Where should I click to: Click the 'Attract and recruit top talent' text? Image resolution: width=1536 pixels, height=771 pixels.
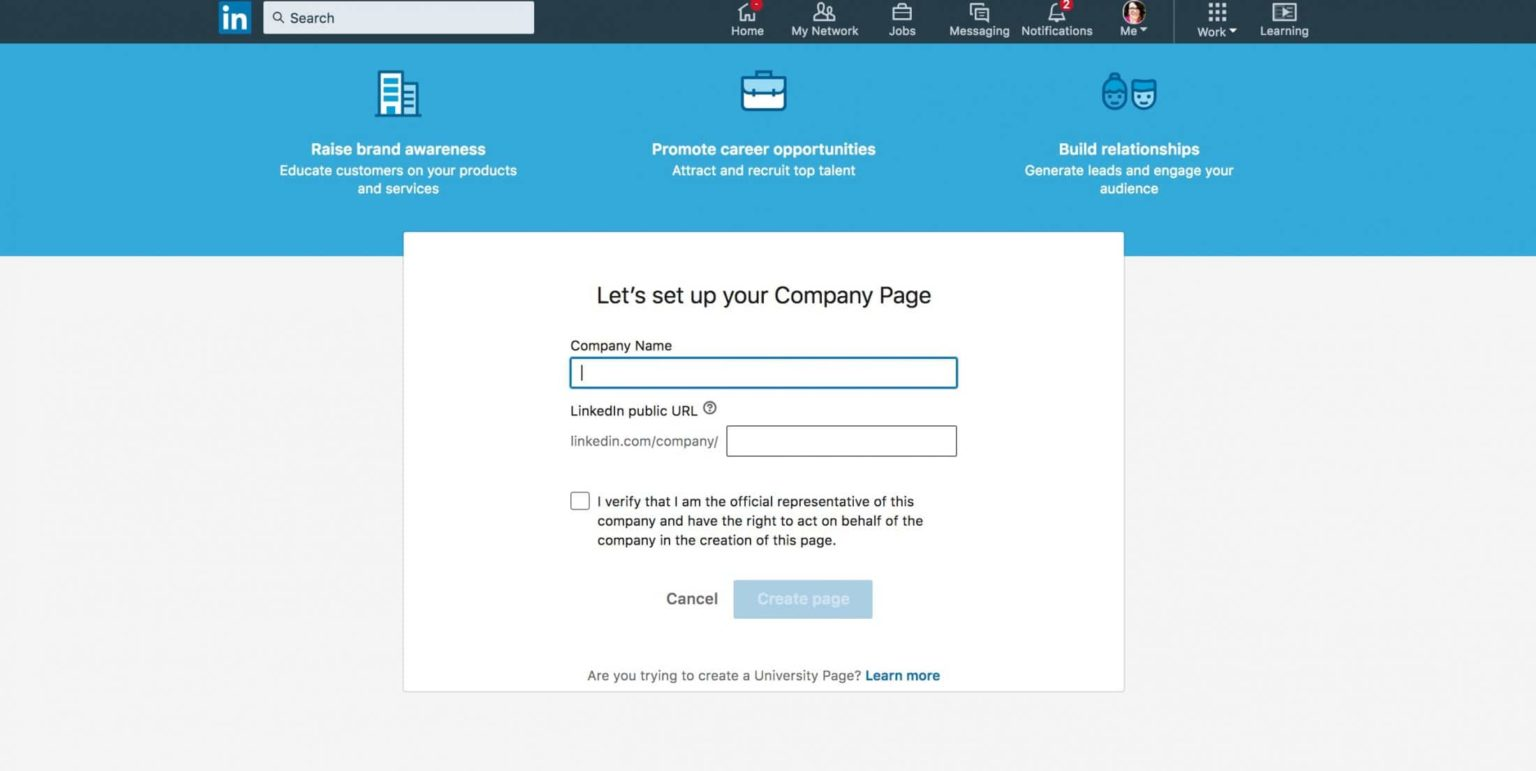coord(763,171)
